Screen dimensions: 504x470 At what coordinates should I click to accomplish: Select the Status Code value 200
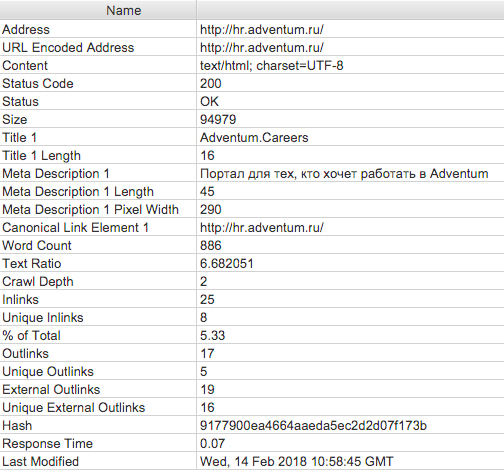(x=210, y=84)
